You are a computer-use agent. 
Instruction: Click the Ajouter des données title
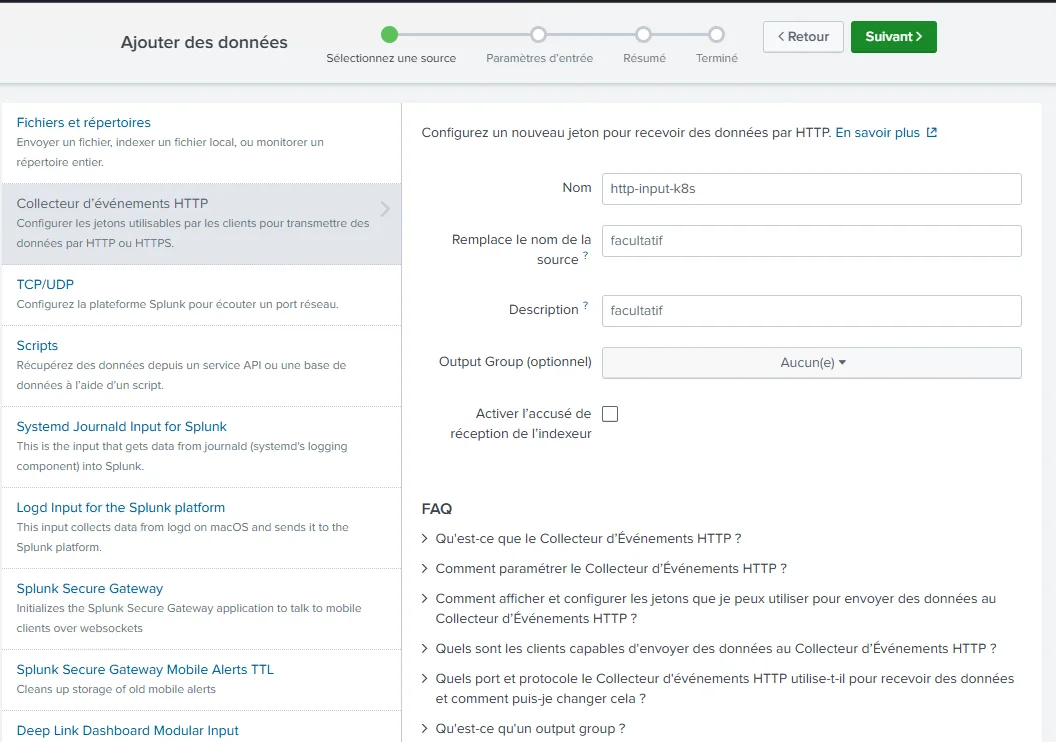pyautogui.click(x=204, y=42)
